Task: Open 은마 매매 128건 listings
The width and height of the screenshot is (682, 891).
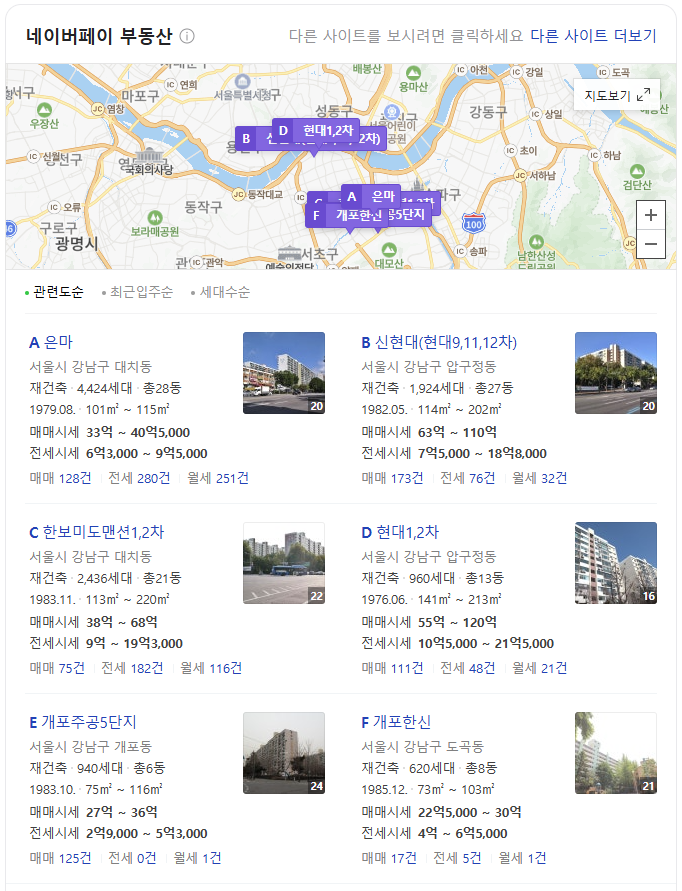Action: tap(60, 478)
